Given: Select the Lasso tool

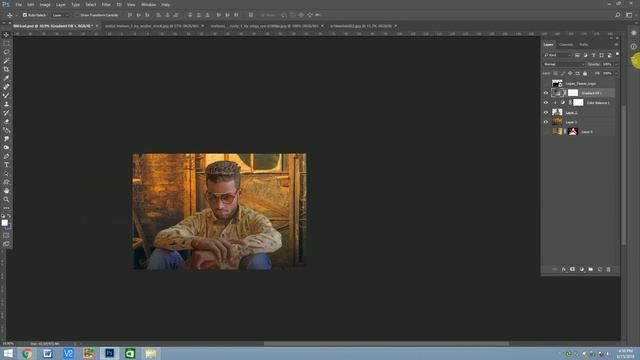Looking at the screenshot, I should tap(6, 52).
